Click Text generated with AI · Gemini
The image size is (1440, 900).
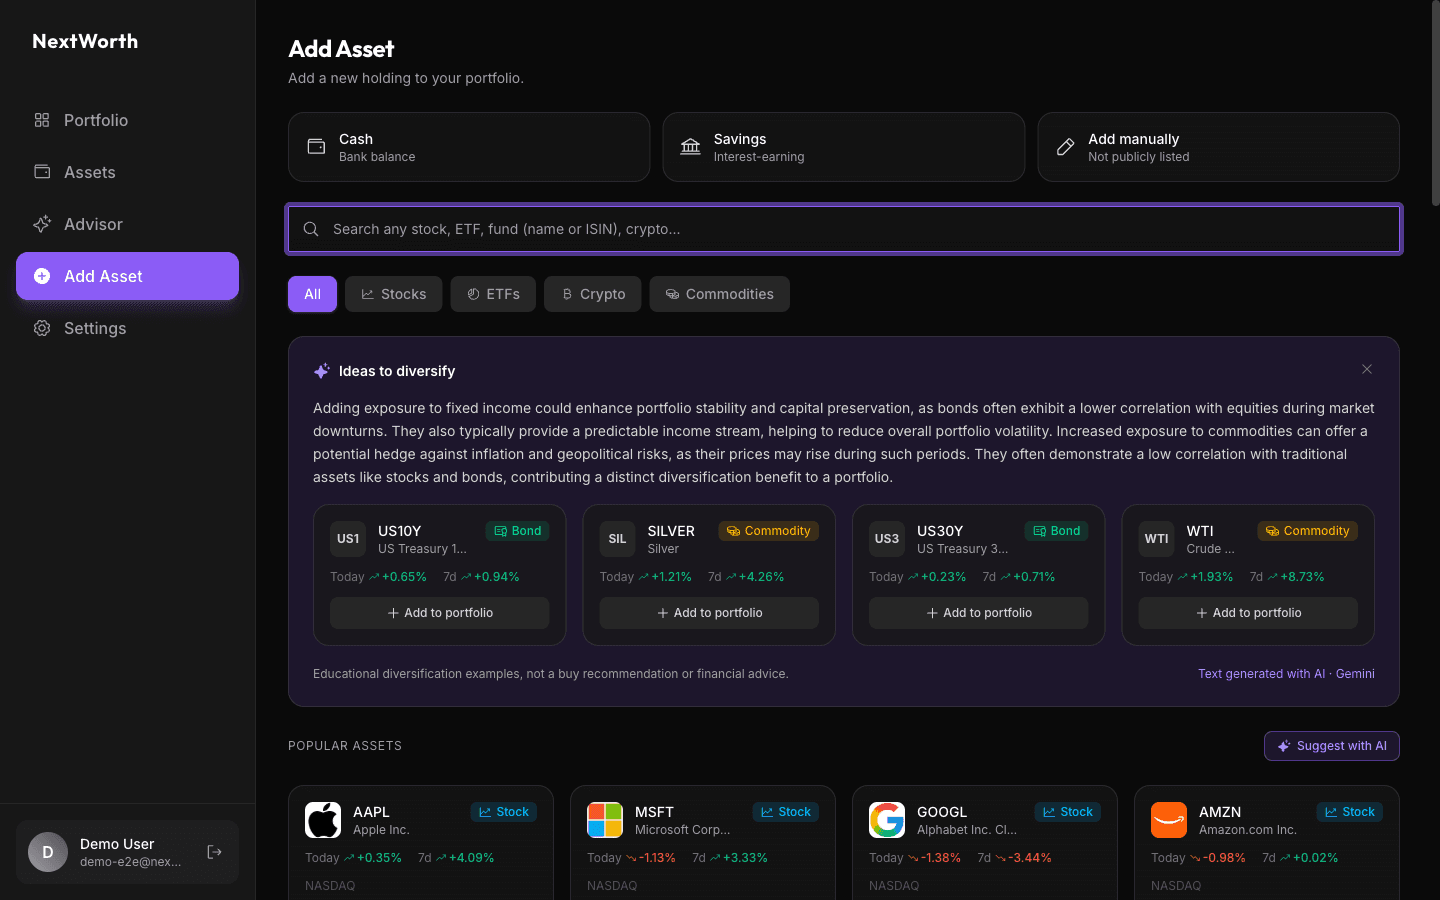point(1286,674)
